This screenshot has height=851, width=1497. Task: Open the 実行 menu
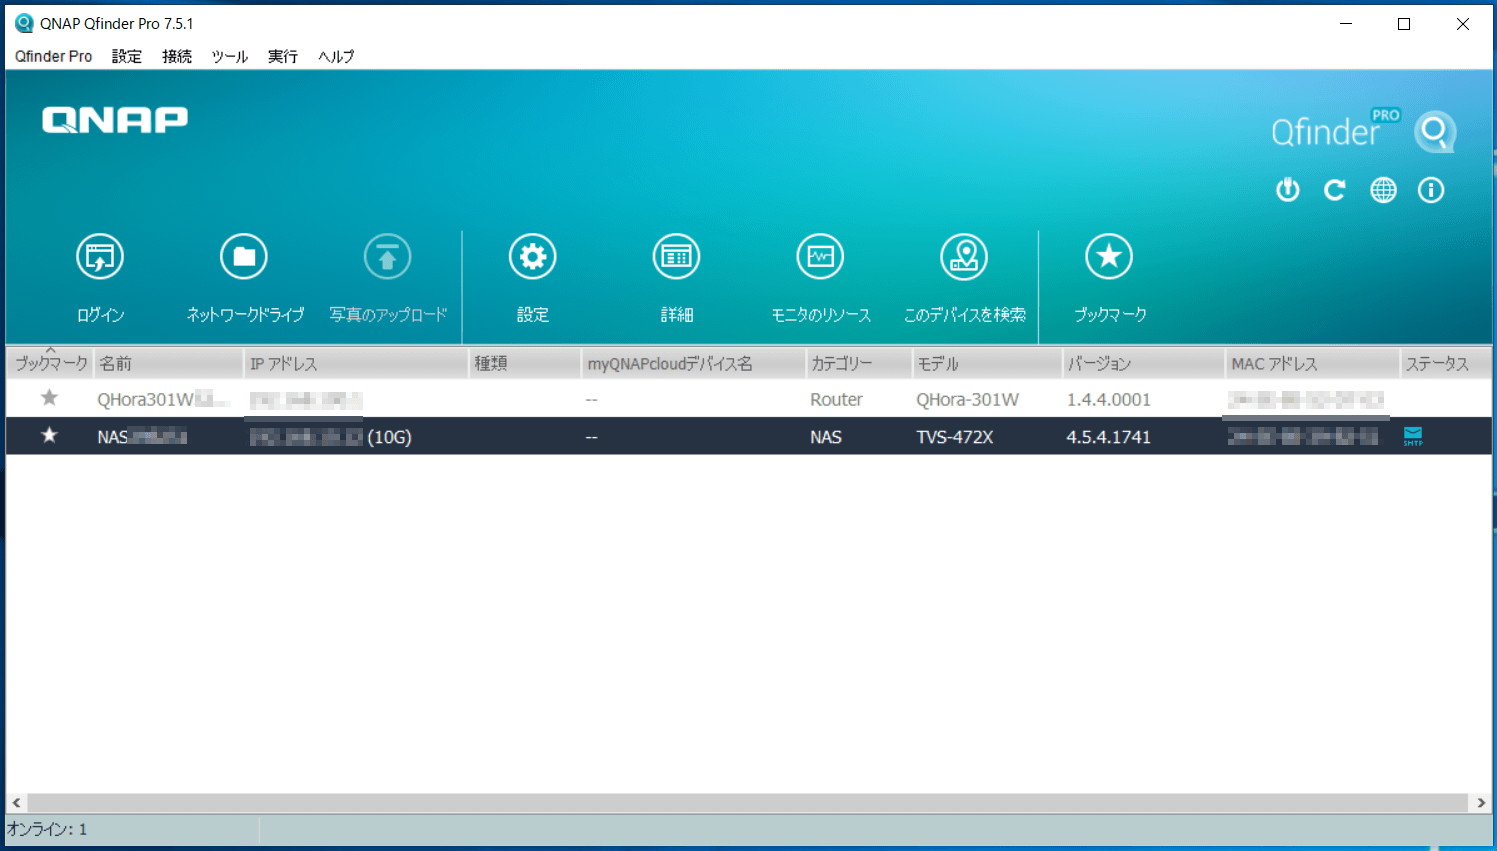(283, 56)
